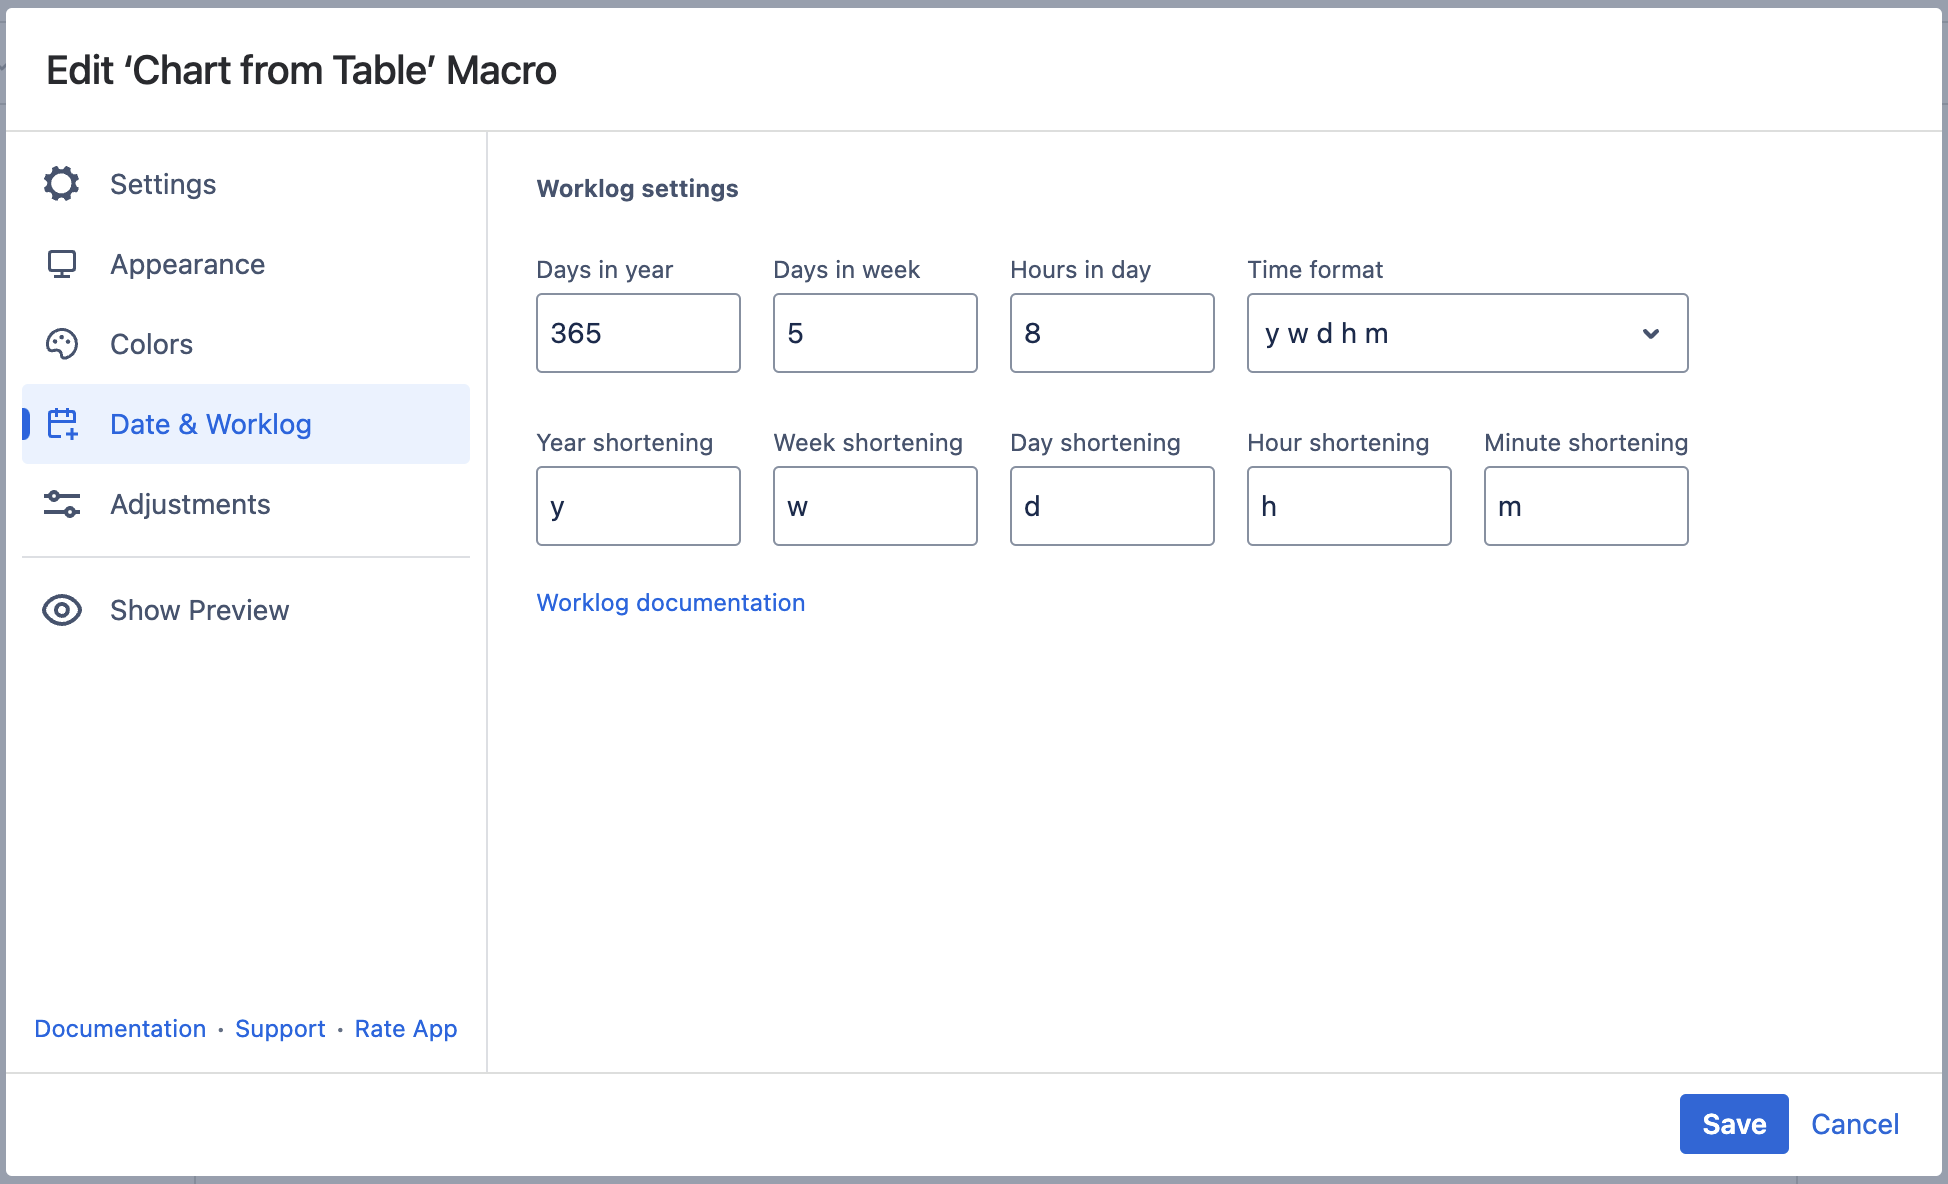
Task: Expand the Time format dropdown chevron
Action: 1651,333
